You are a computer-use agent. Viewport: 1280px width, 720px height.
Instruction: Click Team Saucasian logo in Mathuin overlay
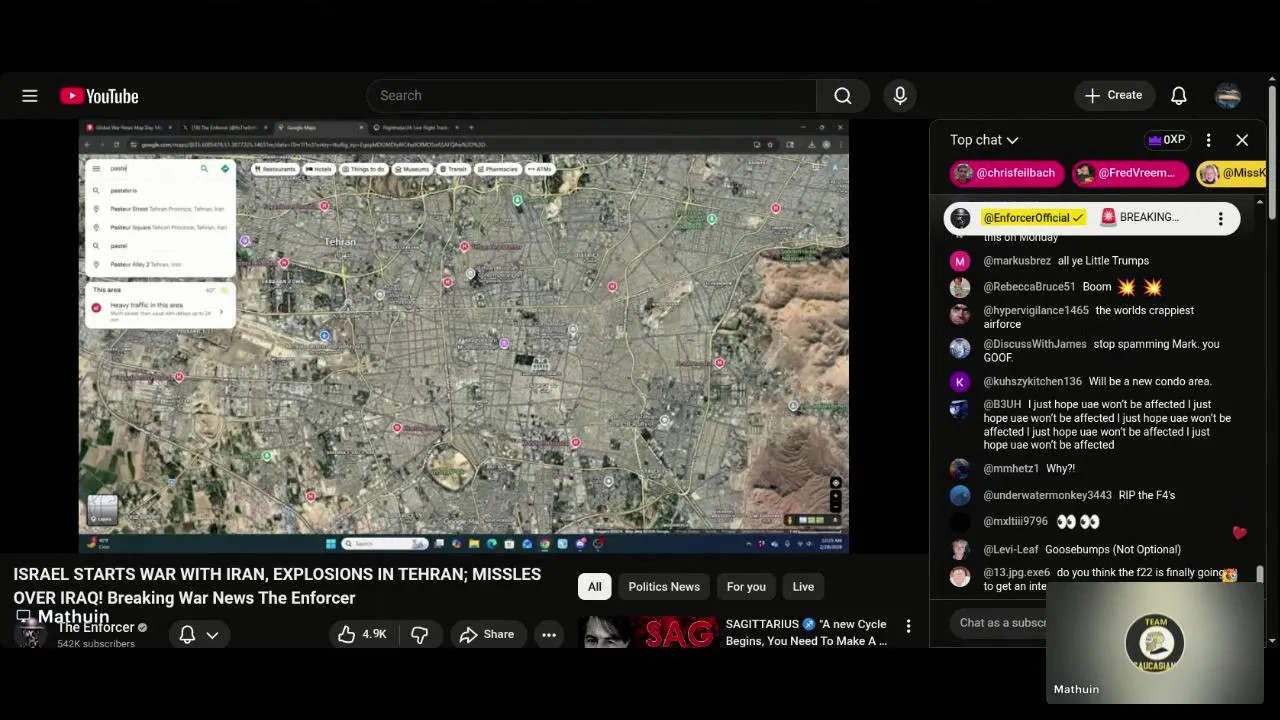coord(1155,641)
